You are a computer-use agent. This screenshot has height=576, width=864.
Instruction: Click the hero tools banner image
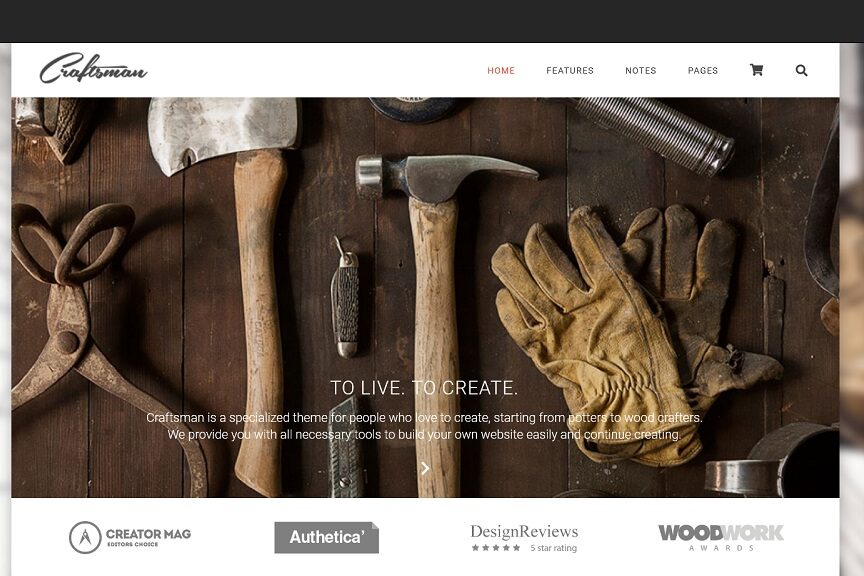425,298
